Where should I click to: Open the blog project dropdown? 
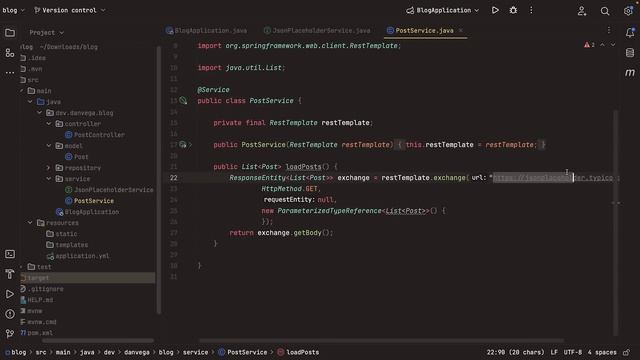(x=13, y=10)
